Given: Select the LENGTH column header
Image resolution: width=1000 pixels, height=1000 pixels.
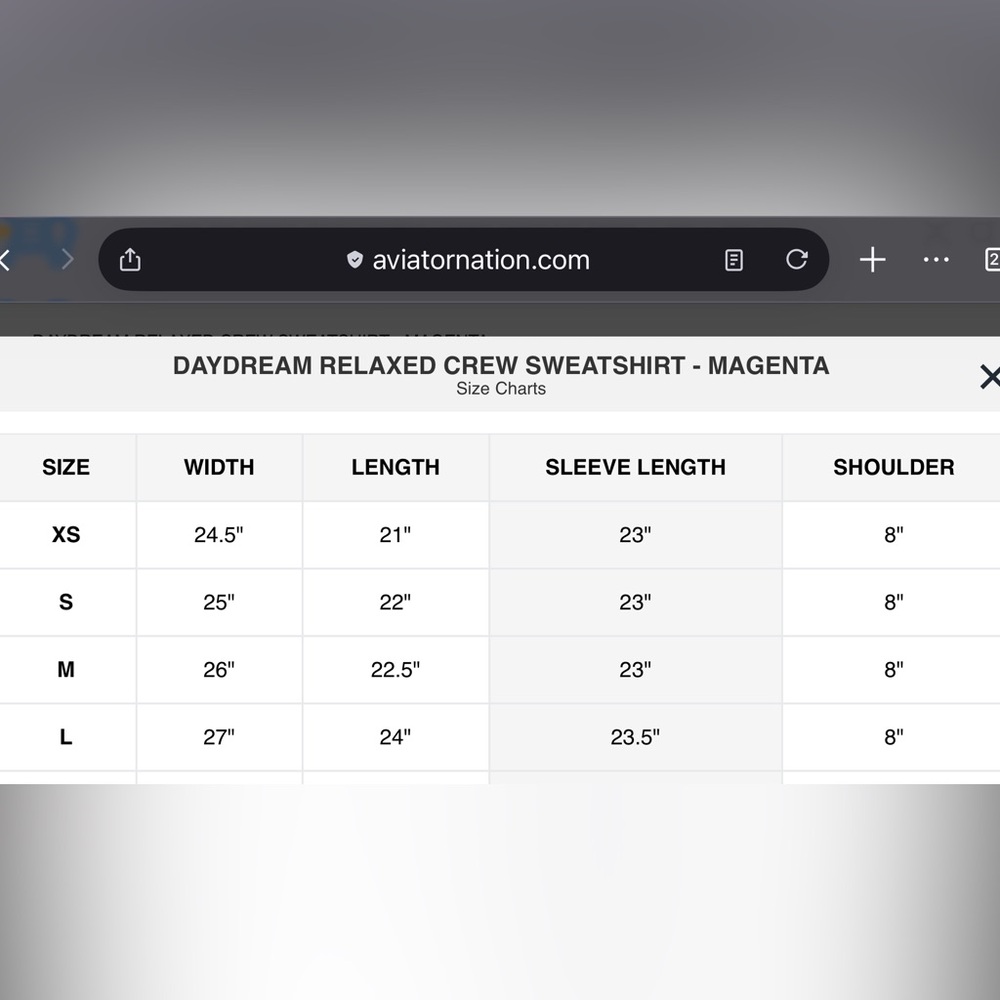Looking at the screenshot, I should [x=395, y=467].
